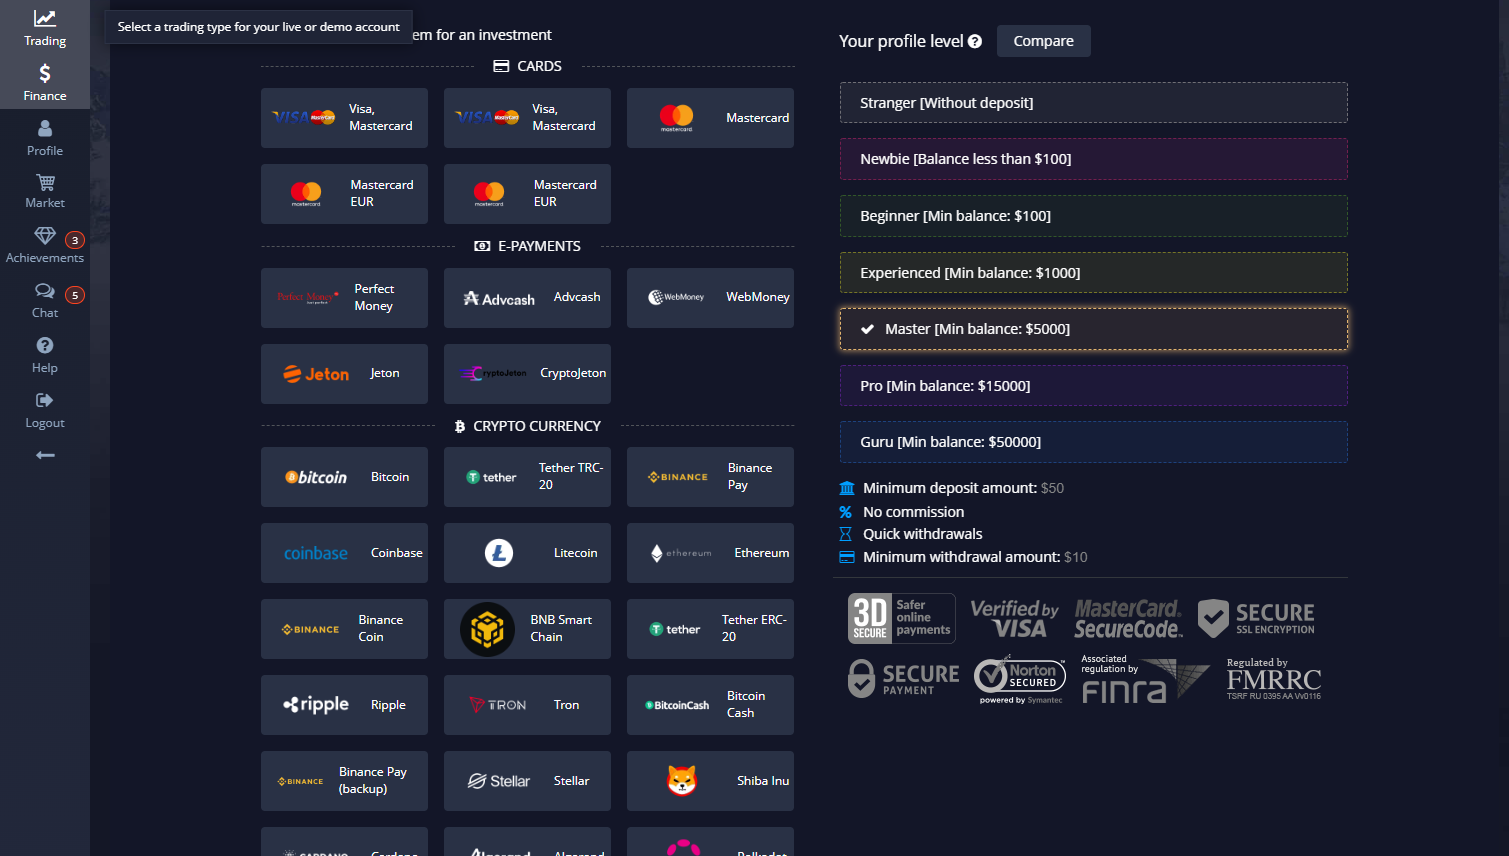Select Beginner [Min balance: $100] level
1509x856 pixels.
point(1094,216)
